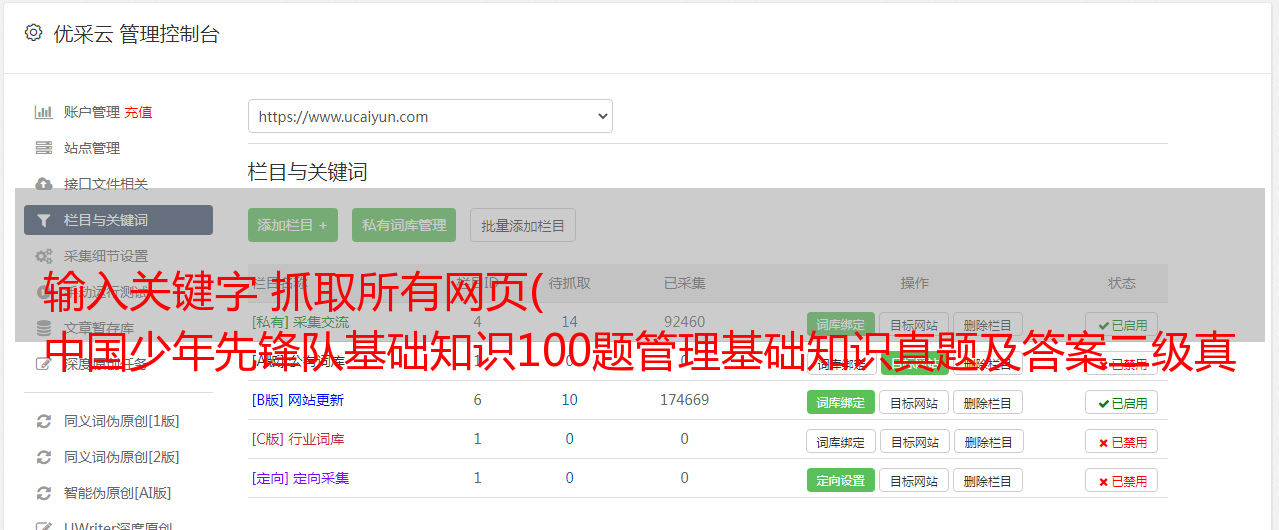
Task: Click the 待抓取 value 14
Action: pos(569,322)
